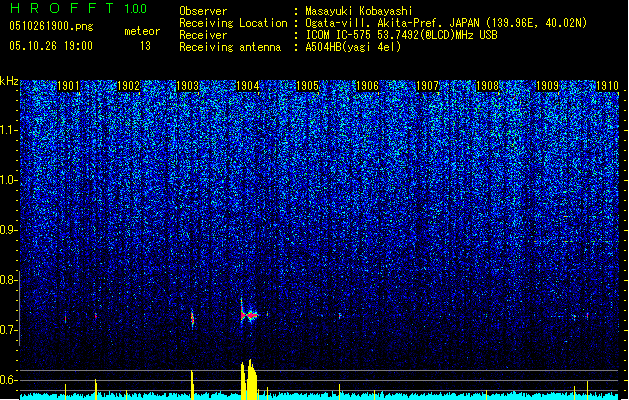Click the 1907 time marker
629x400 pixels.
pyautogui.click(x=427, y=86)
